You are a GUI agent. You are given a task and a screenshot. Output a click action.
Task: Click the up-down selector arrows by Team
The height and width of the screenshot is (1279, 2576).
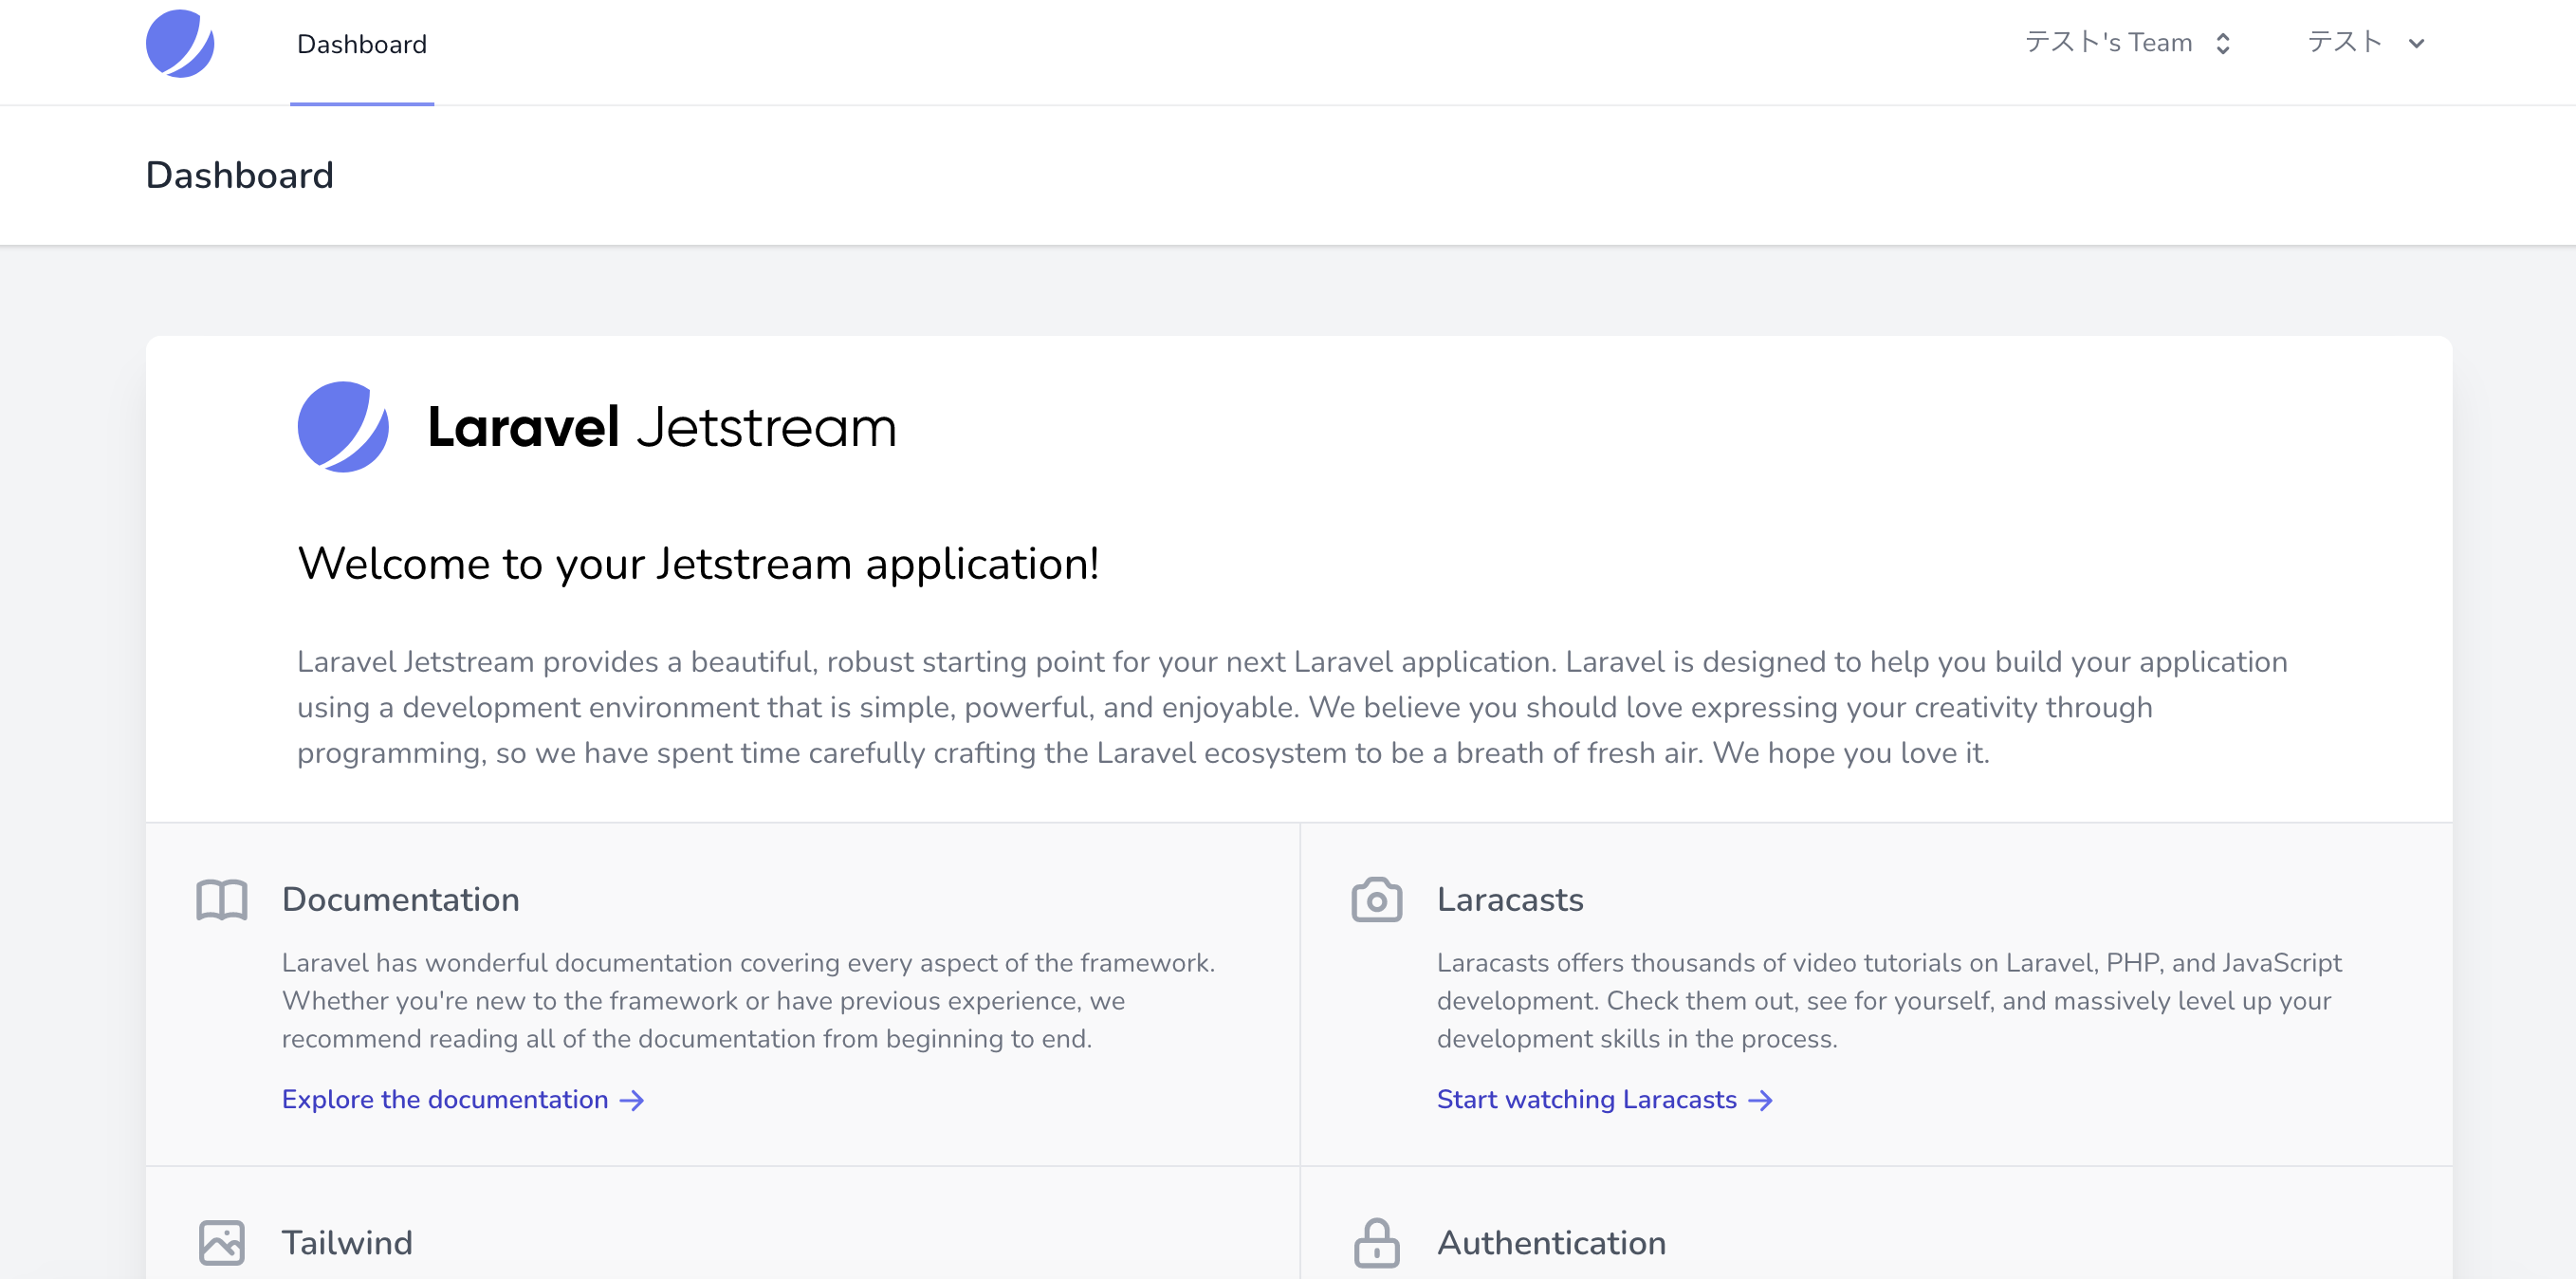(2223, 44)
